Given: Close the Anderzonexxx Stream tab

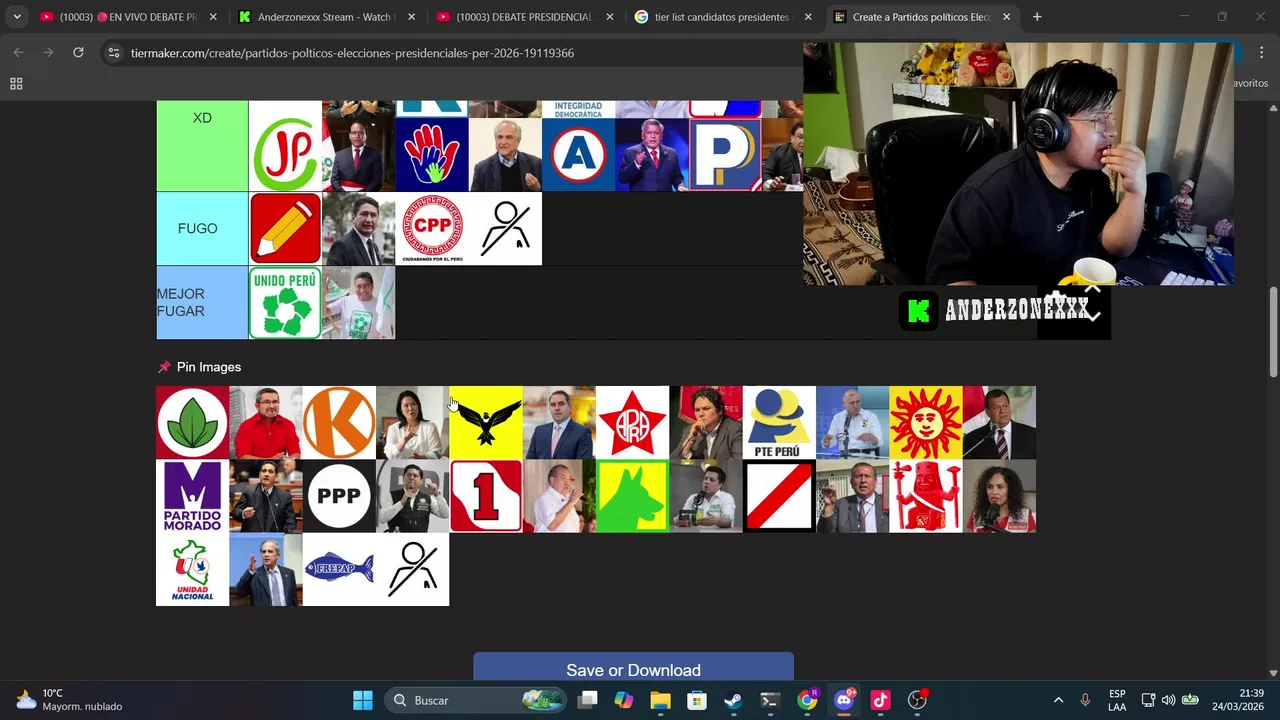Looking at the screenshot, I should click(411, 17).
